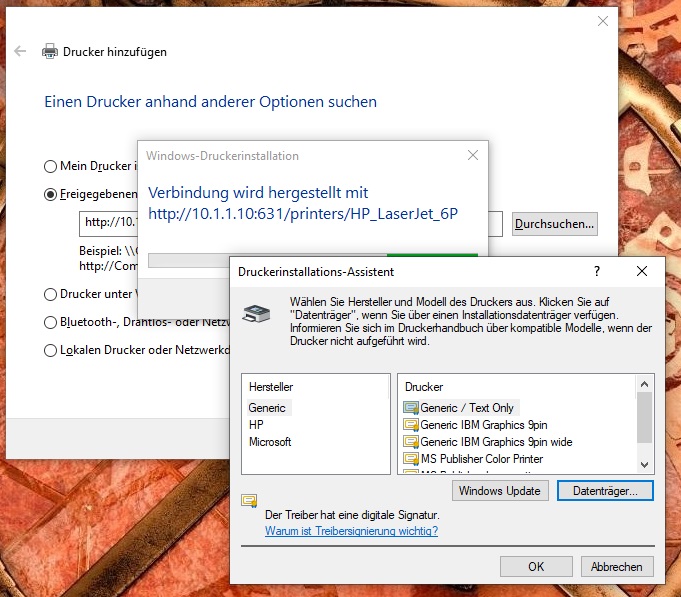Image resolution: width=681 pixels, height=597 pixels.
Task: Click the scroll down arrow in Drucker list
Action: tap(645, 465)
